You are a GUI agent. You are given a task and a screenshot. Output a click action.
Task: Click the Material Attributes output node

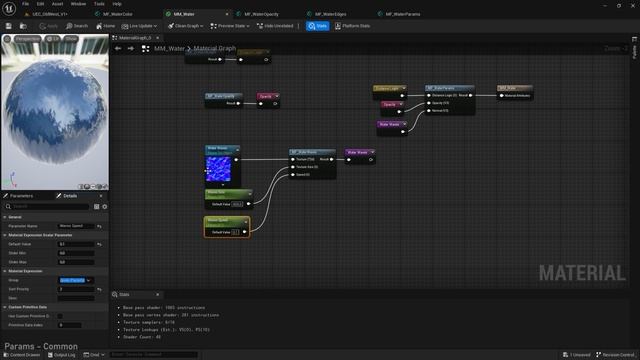tap(515, 92)
